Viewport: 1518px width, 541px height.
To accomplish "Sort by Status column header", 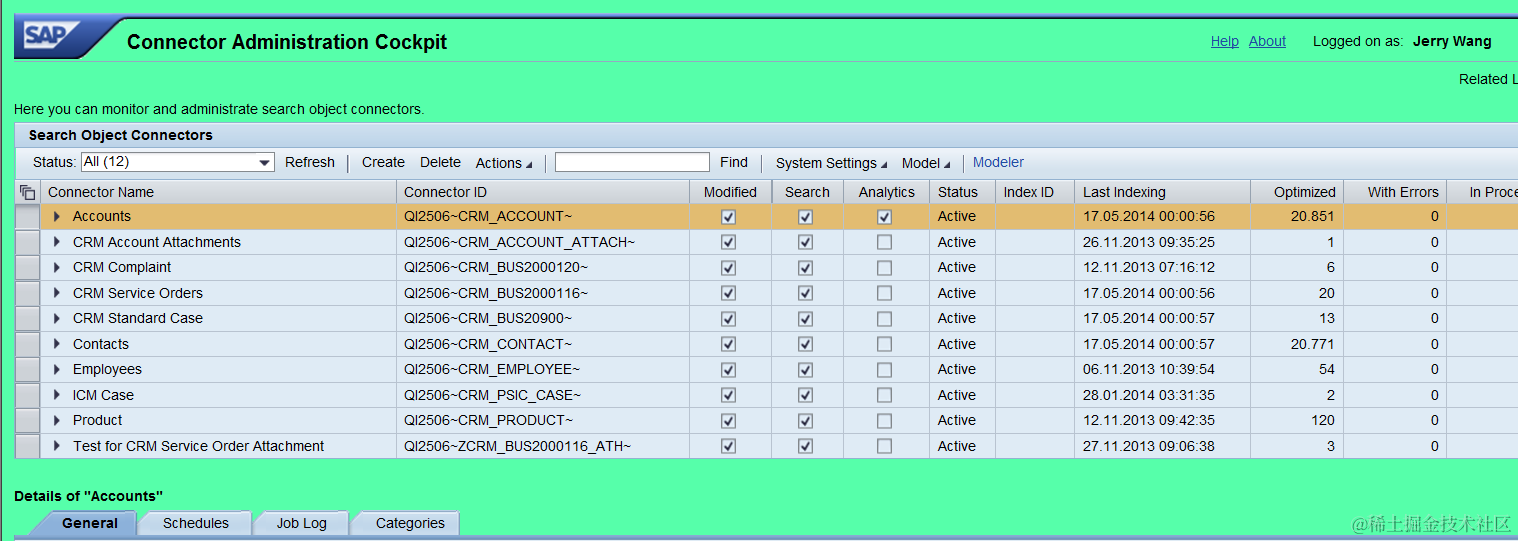I will [962, 192].
